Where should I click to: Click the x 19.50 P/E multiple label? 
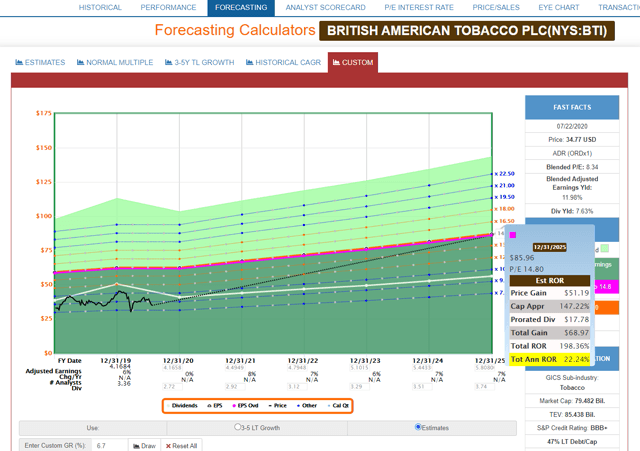tap(504, 197)
